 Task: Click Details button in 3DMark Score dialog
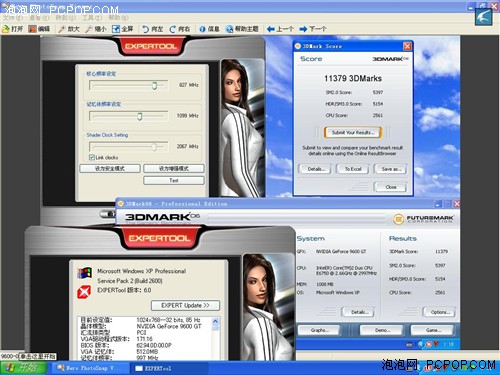coord(315,169)
